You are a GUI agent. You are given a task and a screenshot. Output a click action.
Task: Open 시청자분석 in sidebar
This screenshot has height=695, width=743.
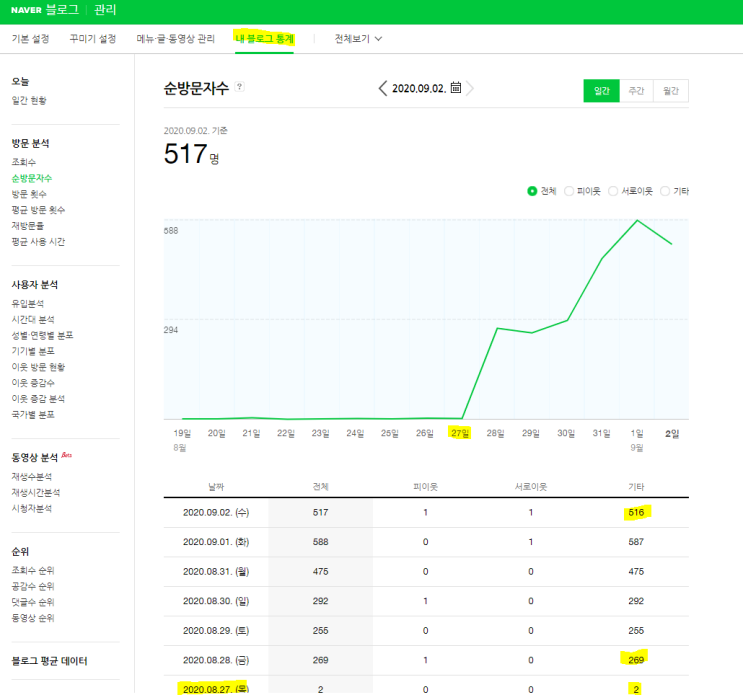click(32, 508)
